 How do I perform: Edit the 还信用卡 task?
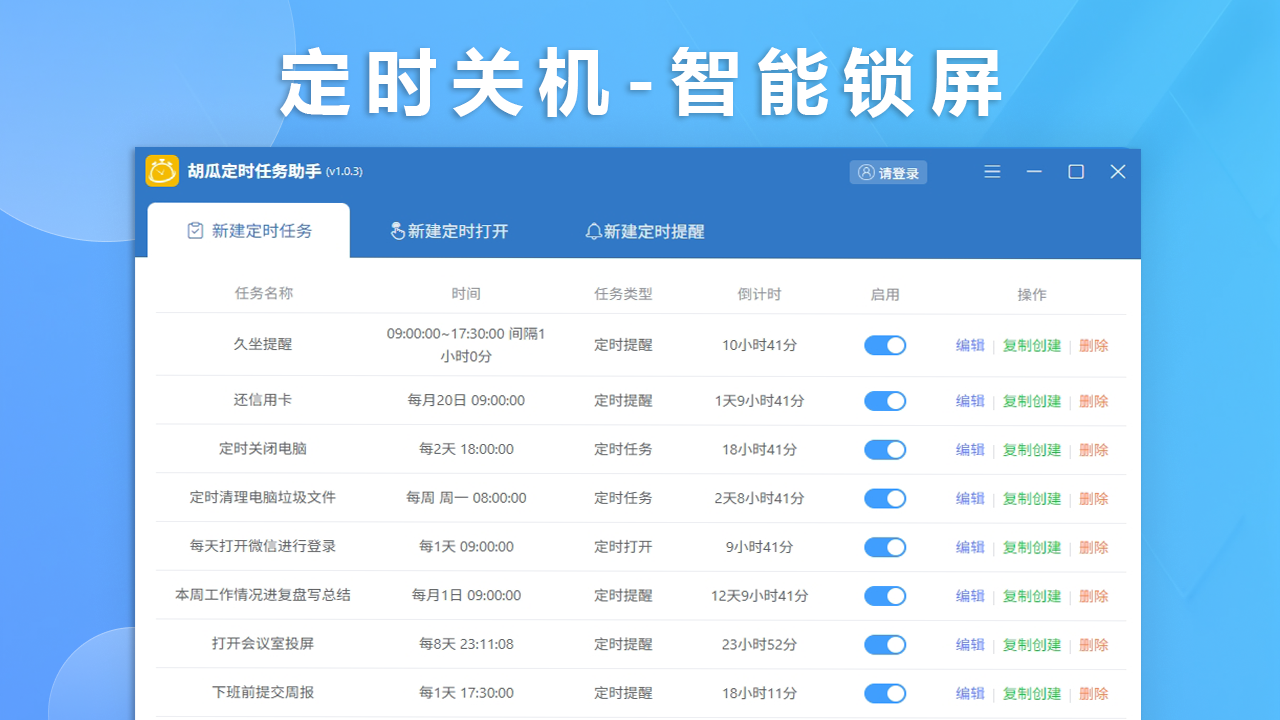[x=969, y=400]
